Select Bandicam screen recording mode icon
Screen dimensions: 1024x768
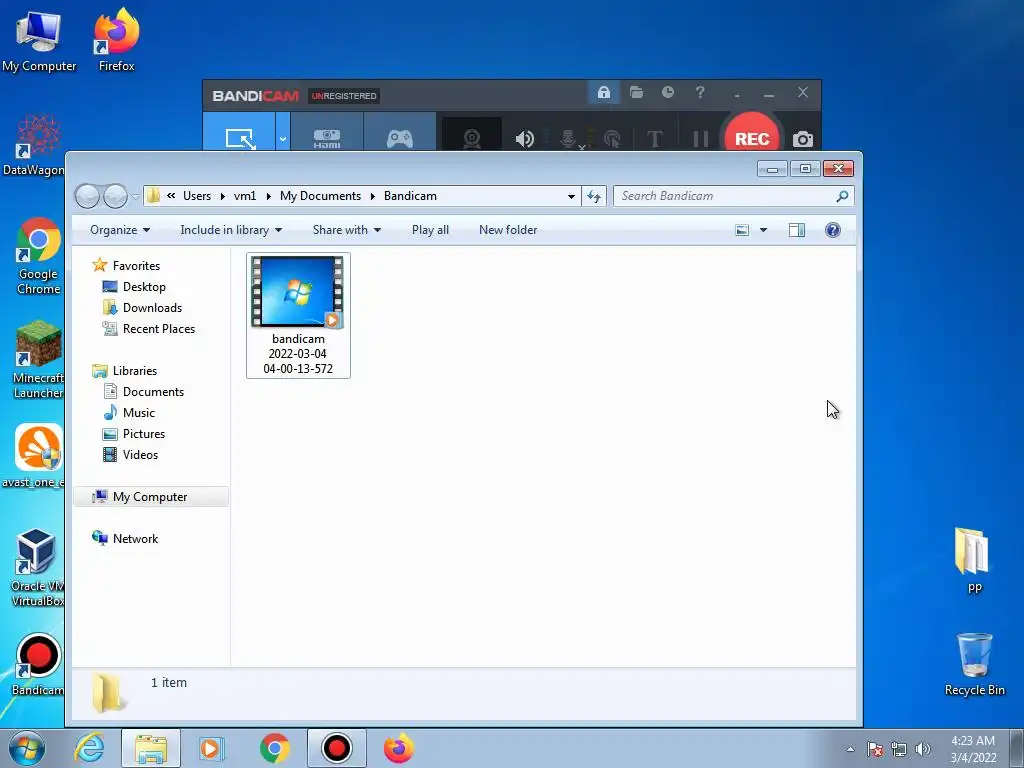coord(239,138)
